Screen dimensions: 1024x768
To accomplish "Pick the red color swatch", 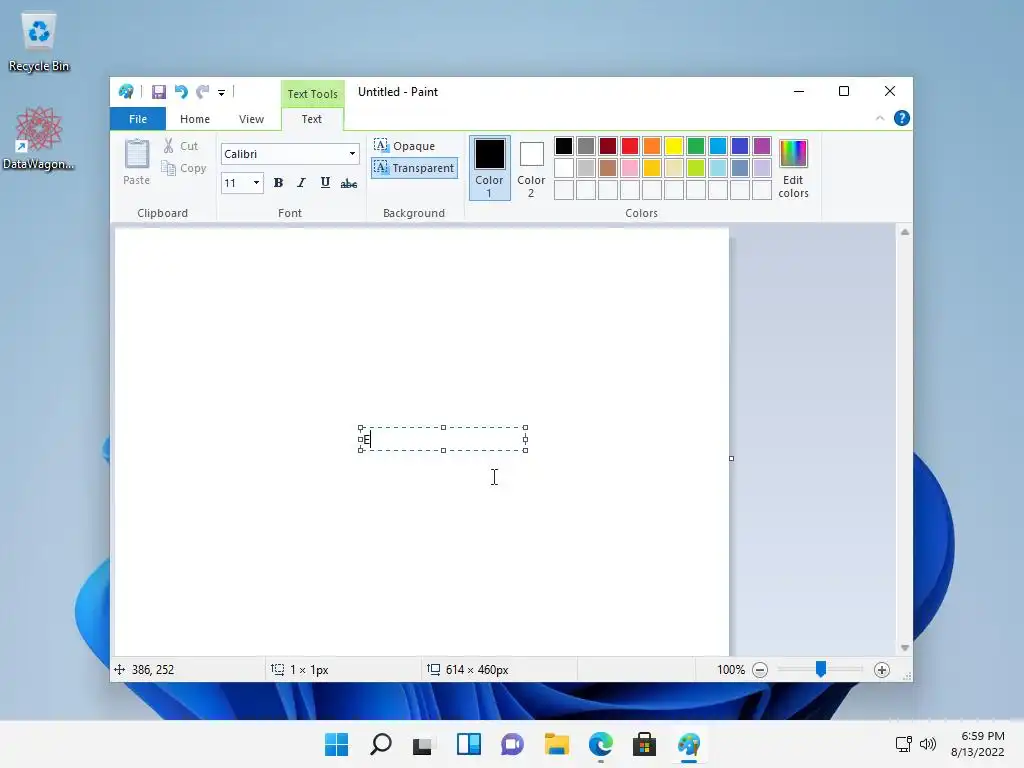I will pyautogui.click(x=630, y=146).
